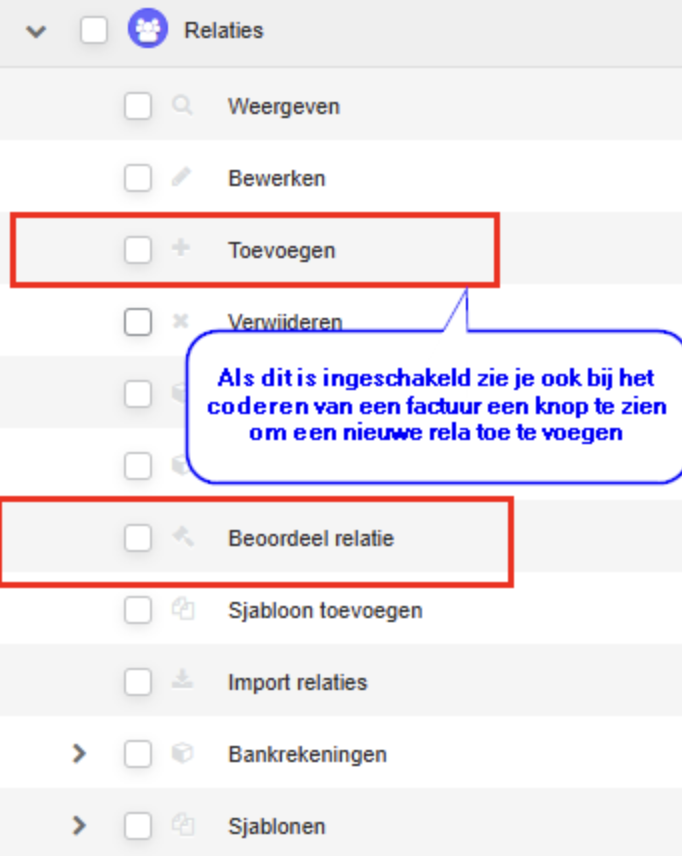This screenshot has width=682, height=856.
Task: Click the copy icon beside Sjabloon toevoegen
Action: click(x=182, y=610)
